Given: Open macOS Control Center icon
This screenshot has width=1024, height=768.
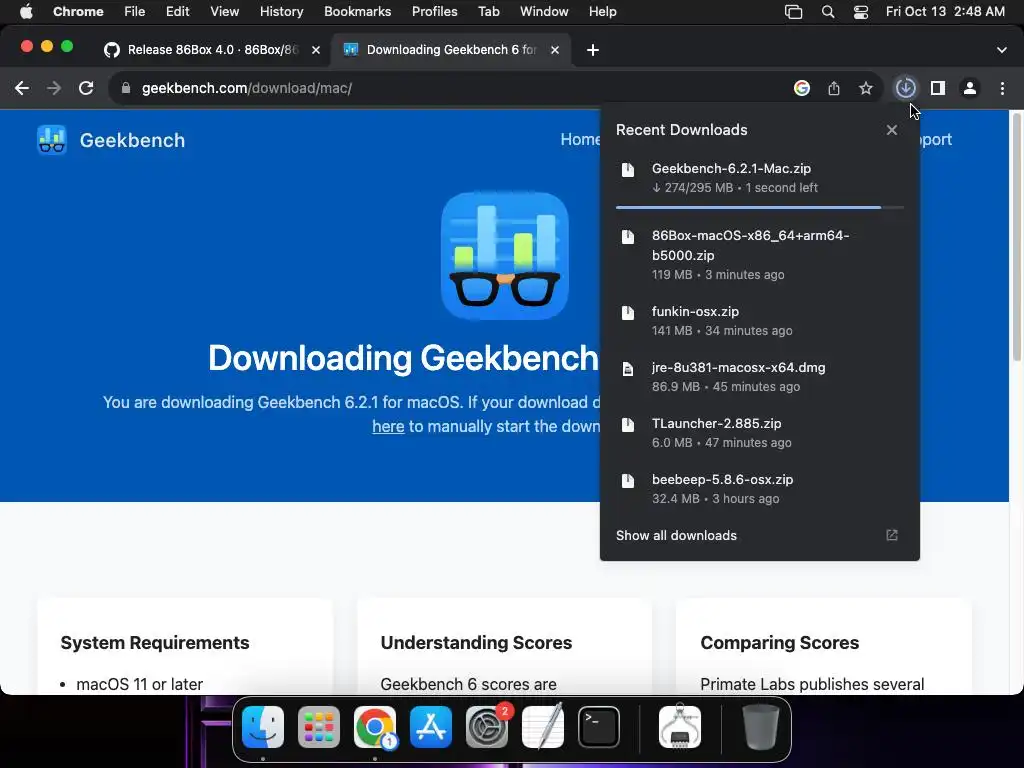Looking at the screenshot, I should click(861, 12).
